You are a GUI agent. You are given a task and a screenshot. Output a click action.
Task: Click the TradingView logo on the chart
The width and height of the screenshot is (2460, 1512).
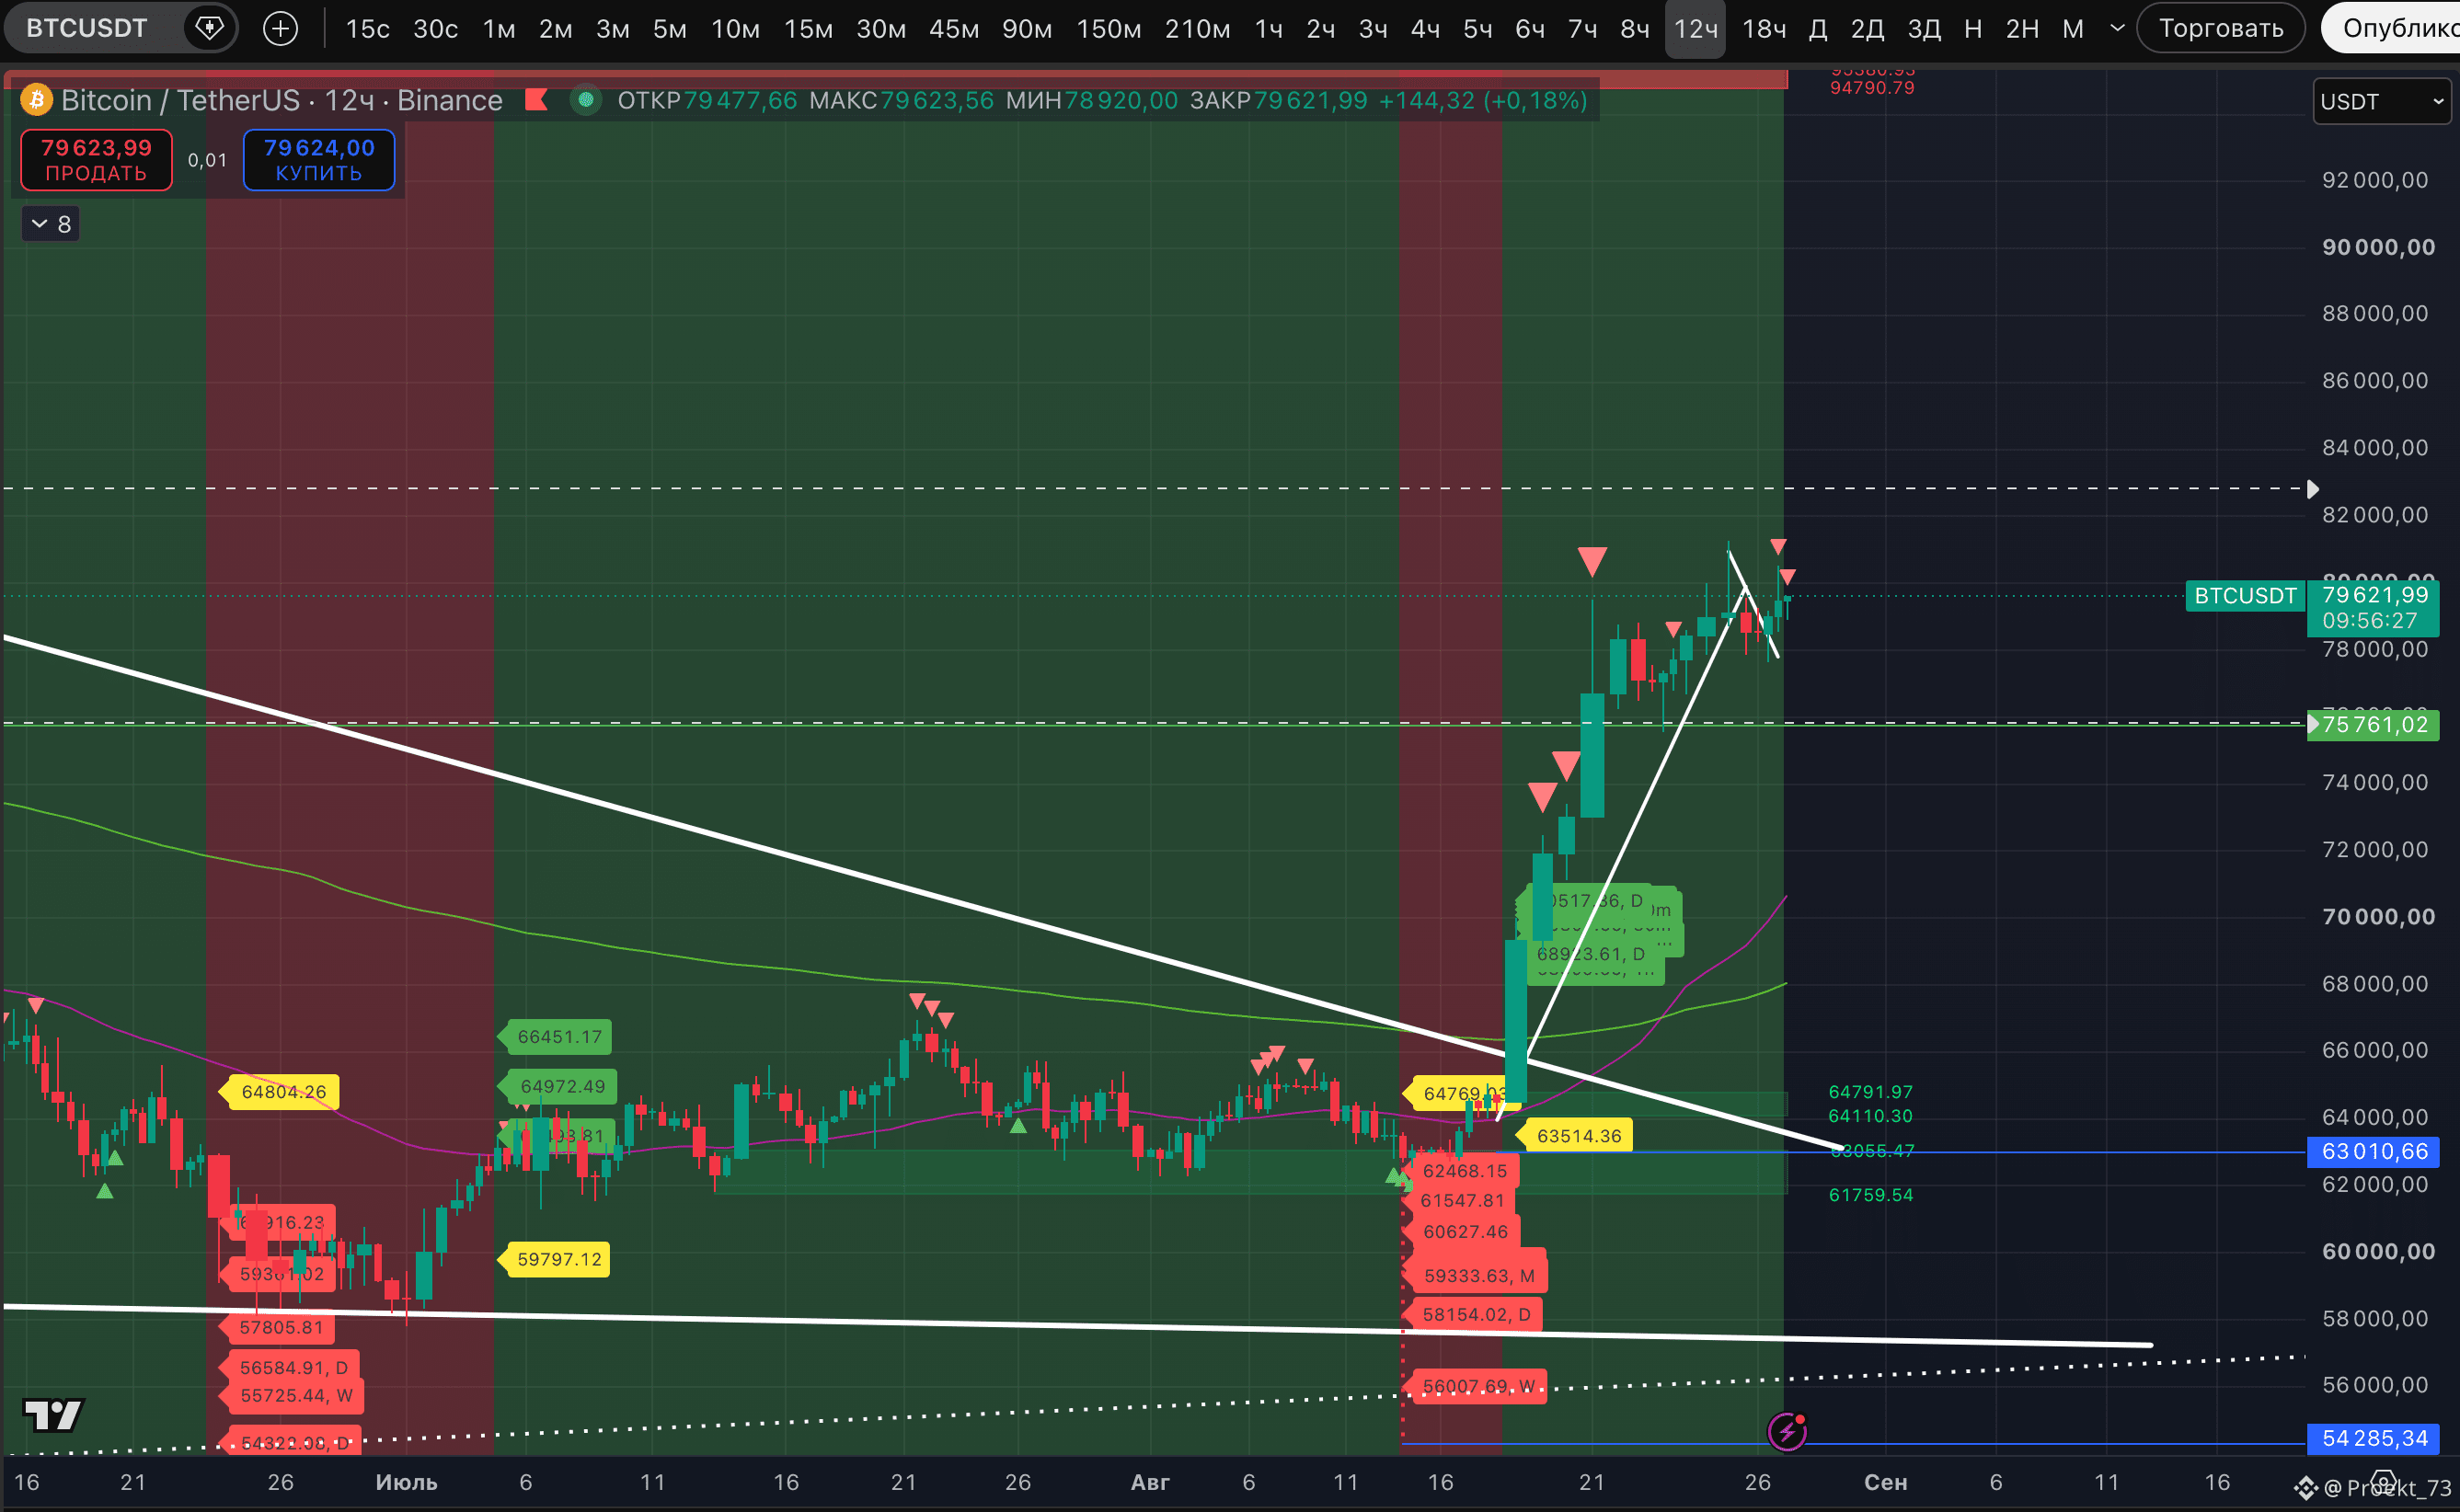(x=54, y=1414)
